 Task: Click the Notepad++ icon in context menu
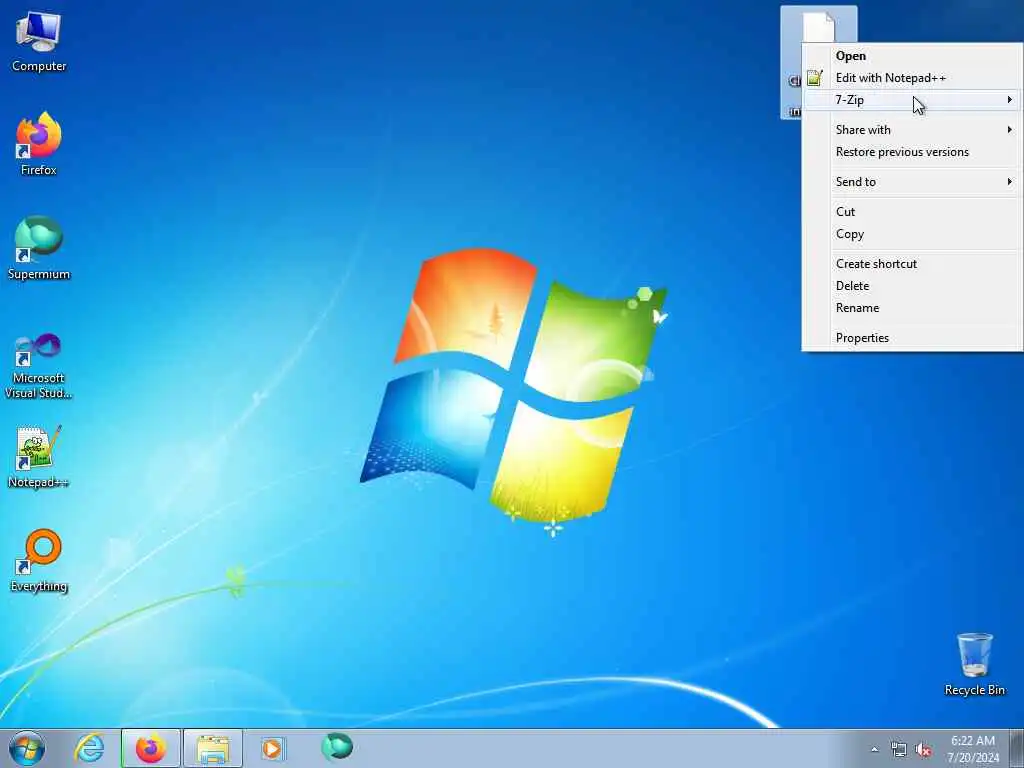(x=814, y=78)
